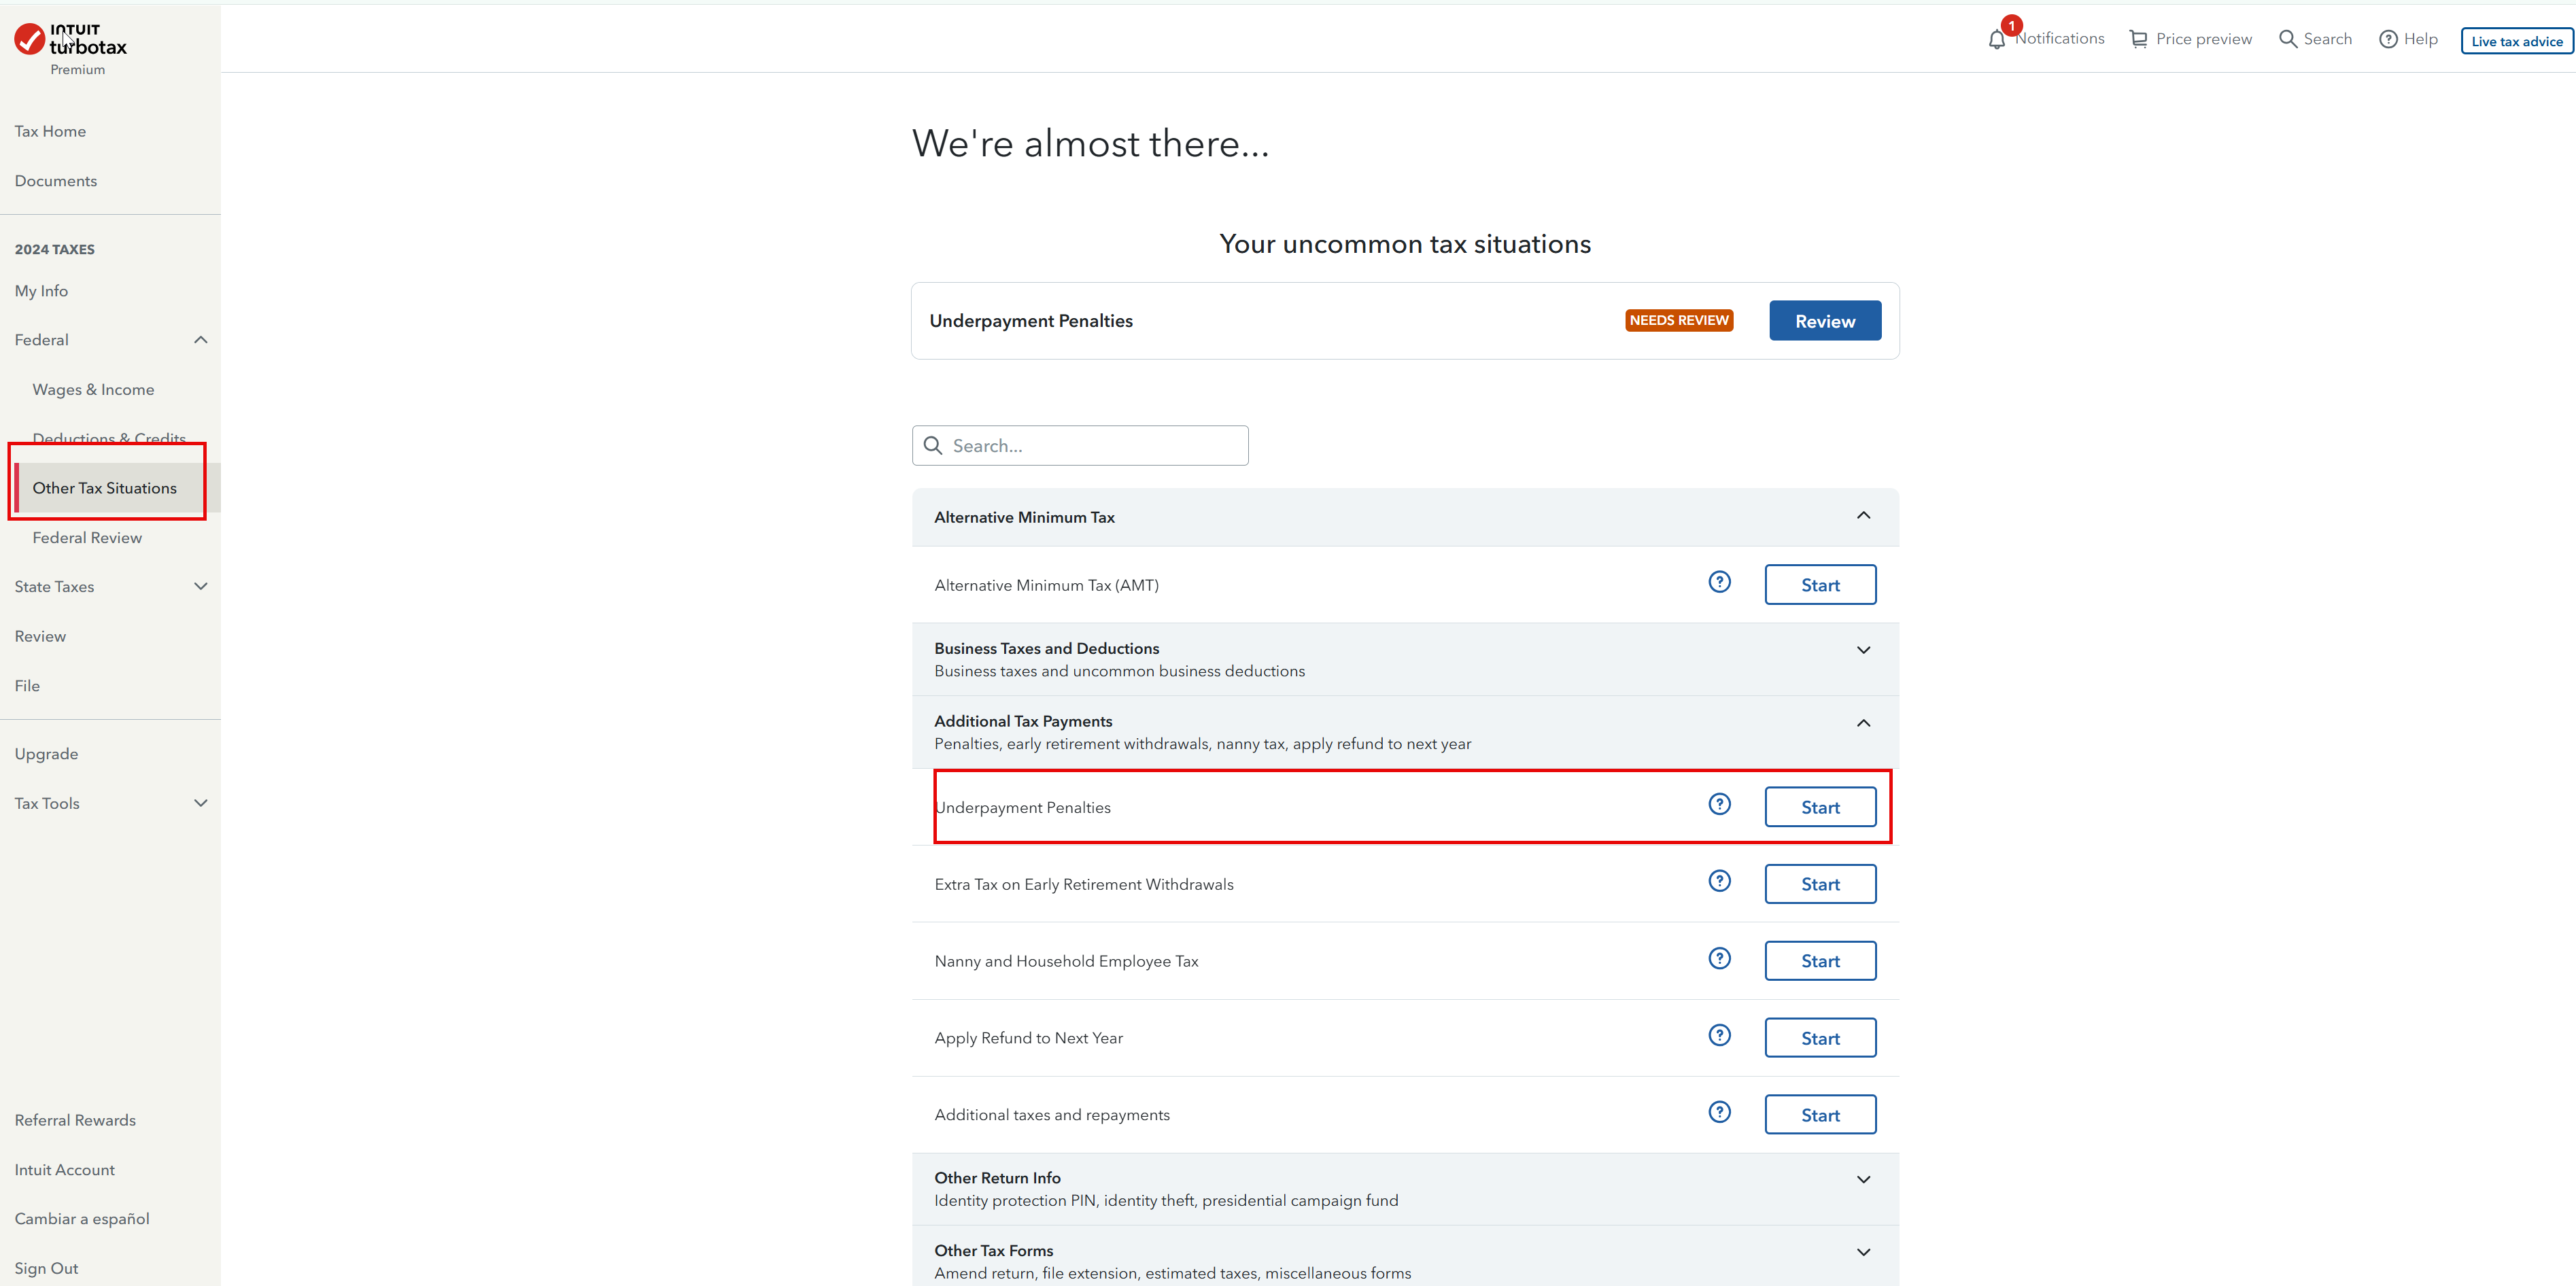This screenshot has width=2576, height=1286.
Task: Click the Notifications bell icon
Action: tap(1996, 40)
